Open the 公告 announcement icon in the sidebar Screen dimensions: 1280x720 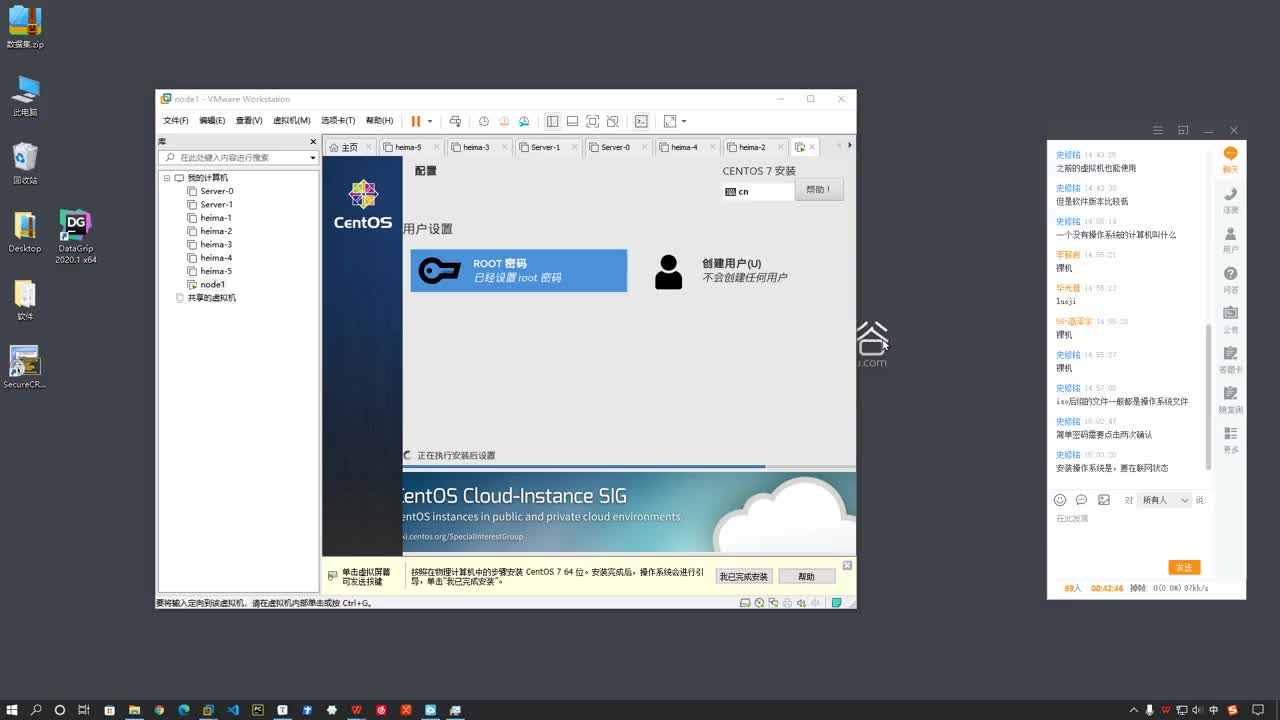point(1231,320)
